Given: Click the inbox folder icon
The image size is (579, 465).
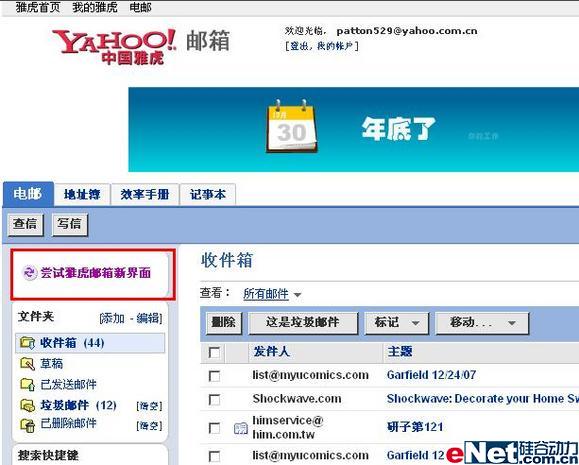Looking at the screenshot, I should click(27, 343).
